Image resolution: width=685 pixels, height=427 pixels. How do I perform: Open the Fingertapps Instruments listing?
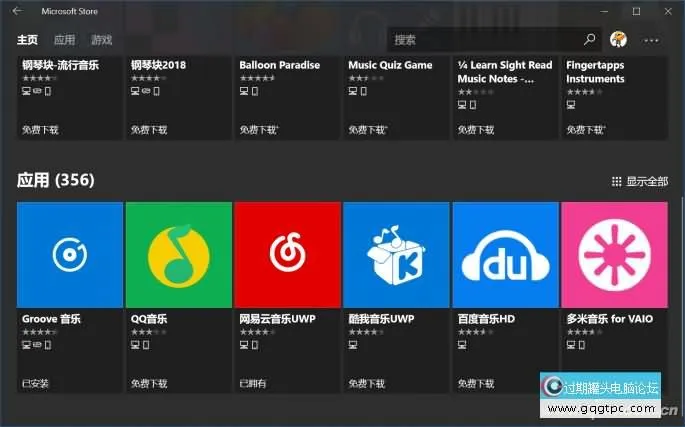595,72
